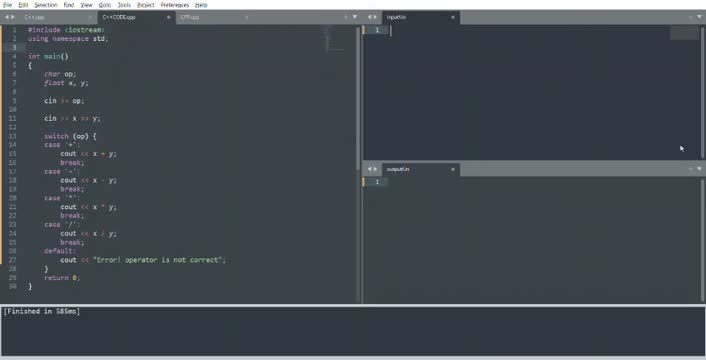This screenshot has height=360, width=706.
Task: Close the output.in tab
Action: [x=453, y=170]
